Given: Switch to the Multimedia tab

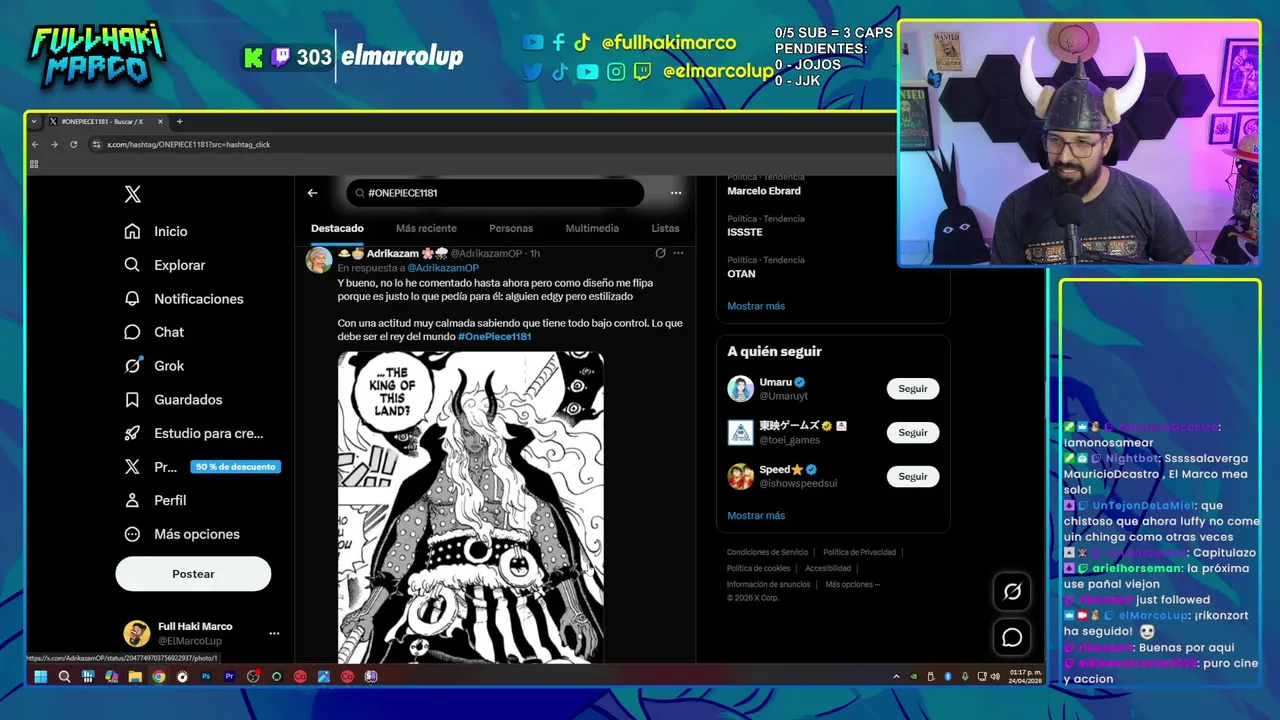Looking at the screenshot, I should pyautogui.click(x=592, y=228).
